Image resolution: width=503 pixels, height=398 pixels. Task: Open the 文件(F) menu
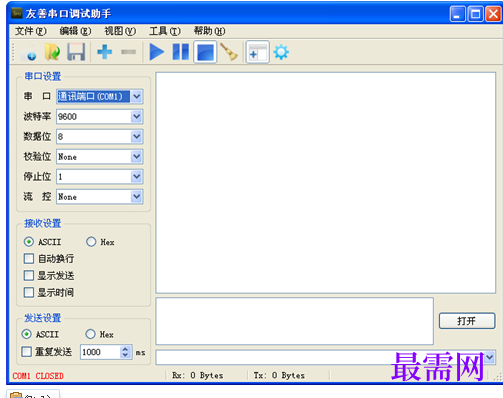[x=31, y=31]
